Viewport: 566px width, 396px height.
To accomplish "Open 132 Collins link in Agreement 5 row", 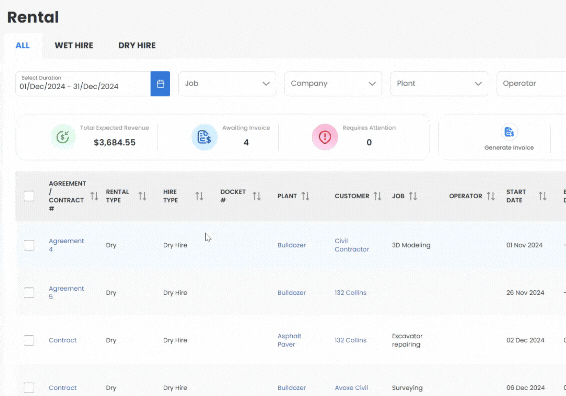I will [351, 293].
